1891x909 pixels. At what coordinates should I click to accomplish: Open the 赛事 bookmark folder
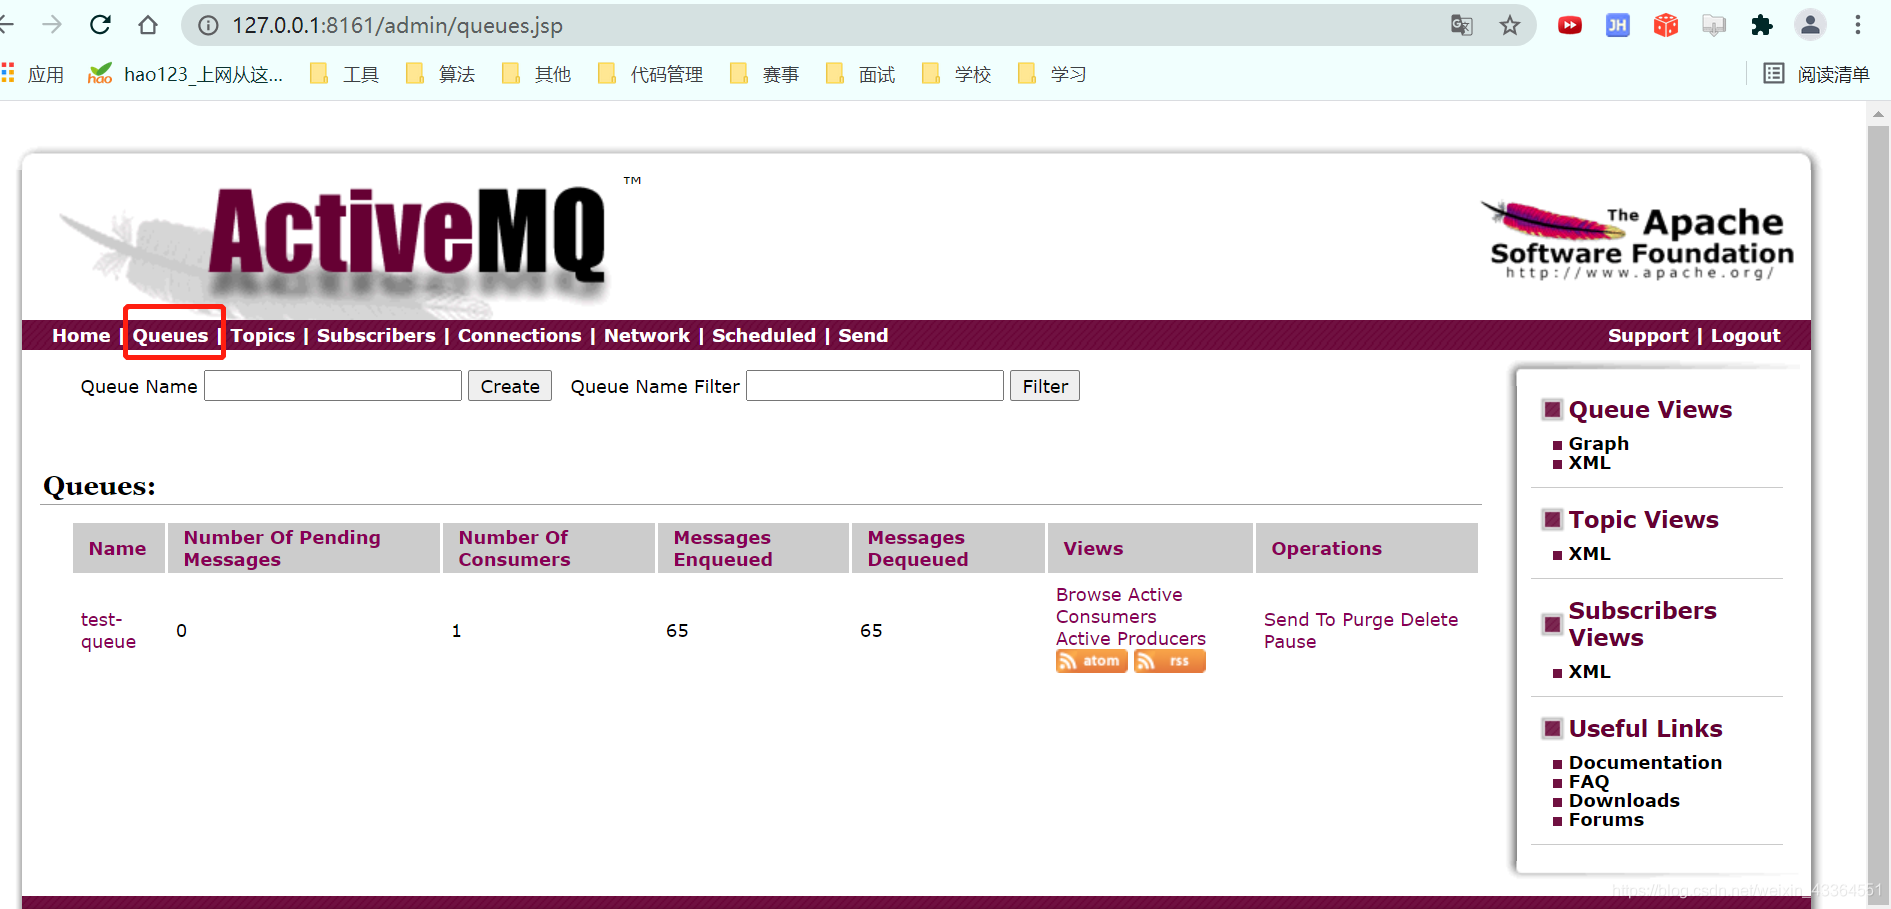765,74
